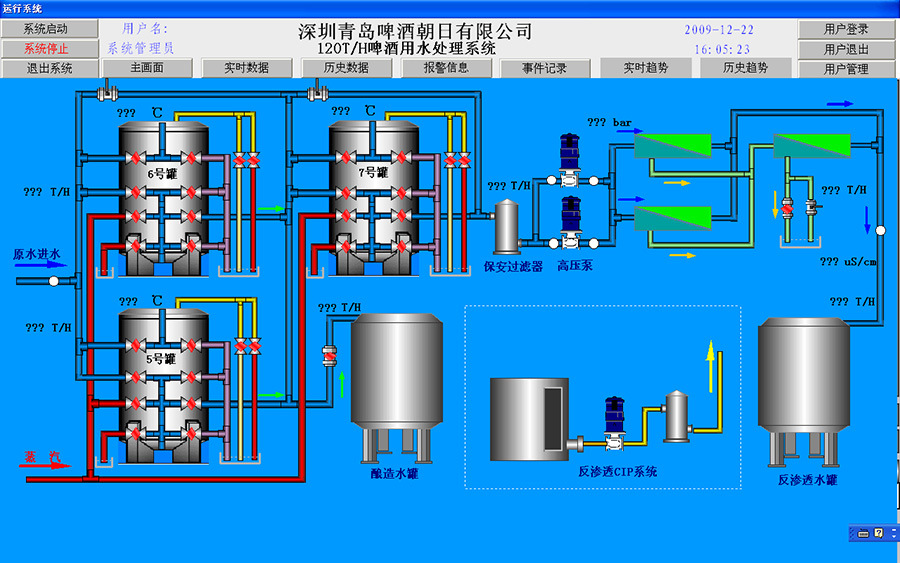The height and width of the screenshot is (563, 900).
Task: Select the 5号罐 filter tank
Action: [x=163, y=386]
